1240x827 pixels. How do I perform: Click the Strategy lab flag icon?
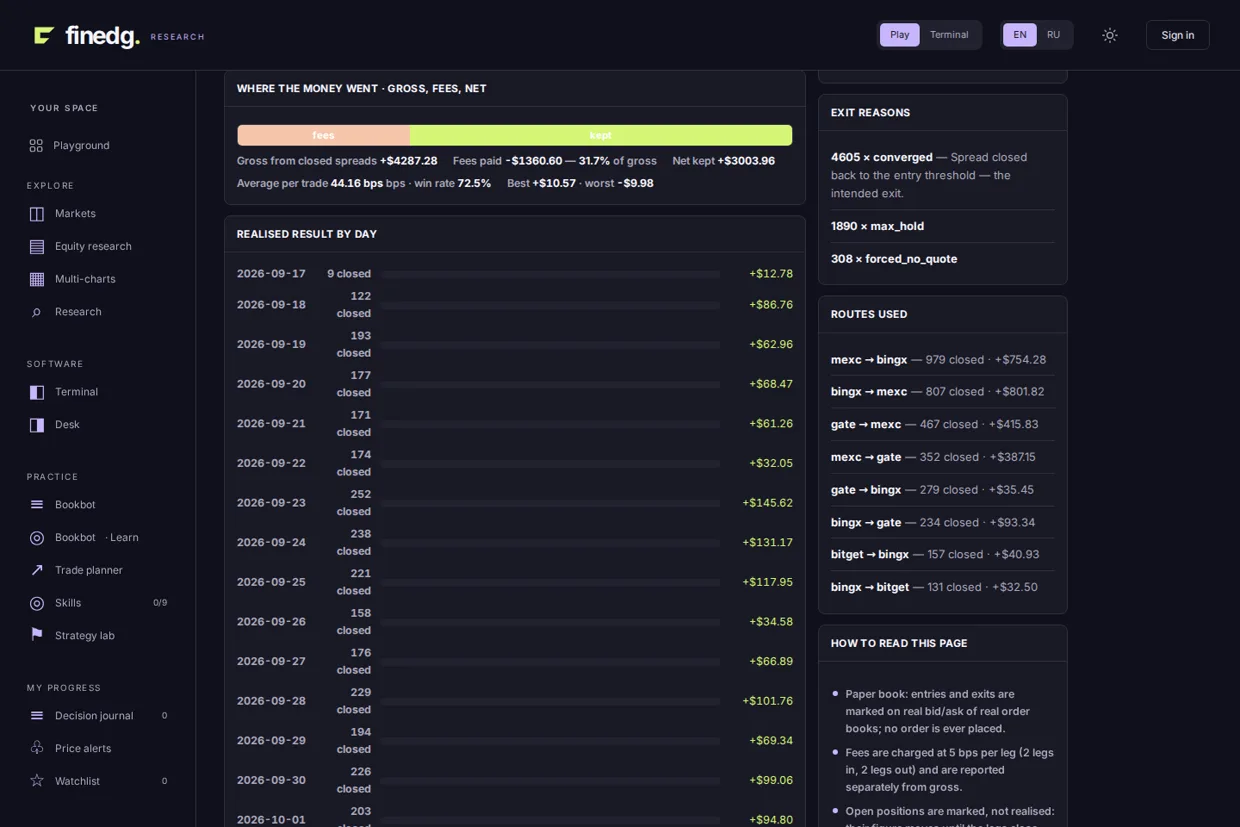tap(37, 635)
